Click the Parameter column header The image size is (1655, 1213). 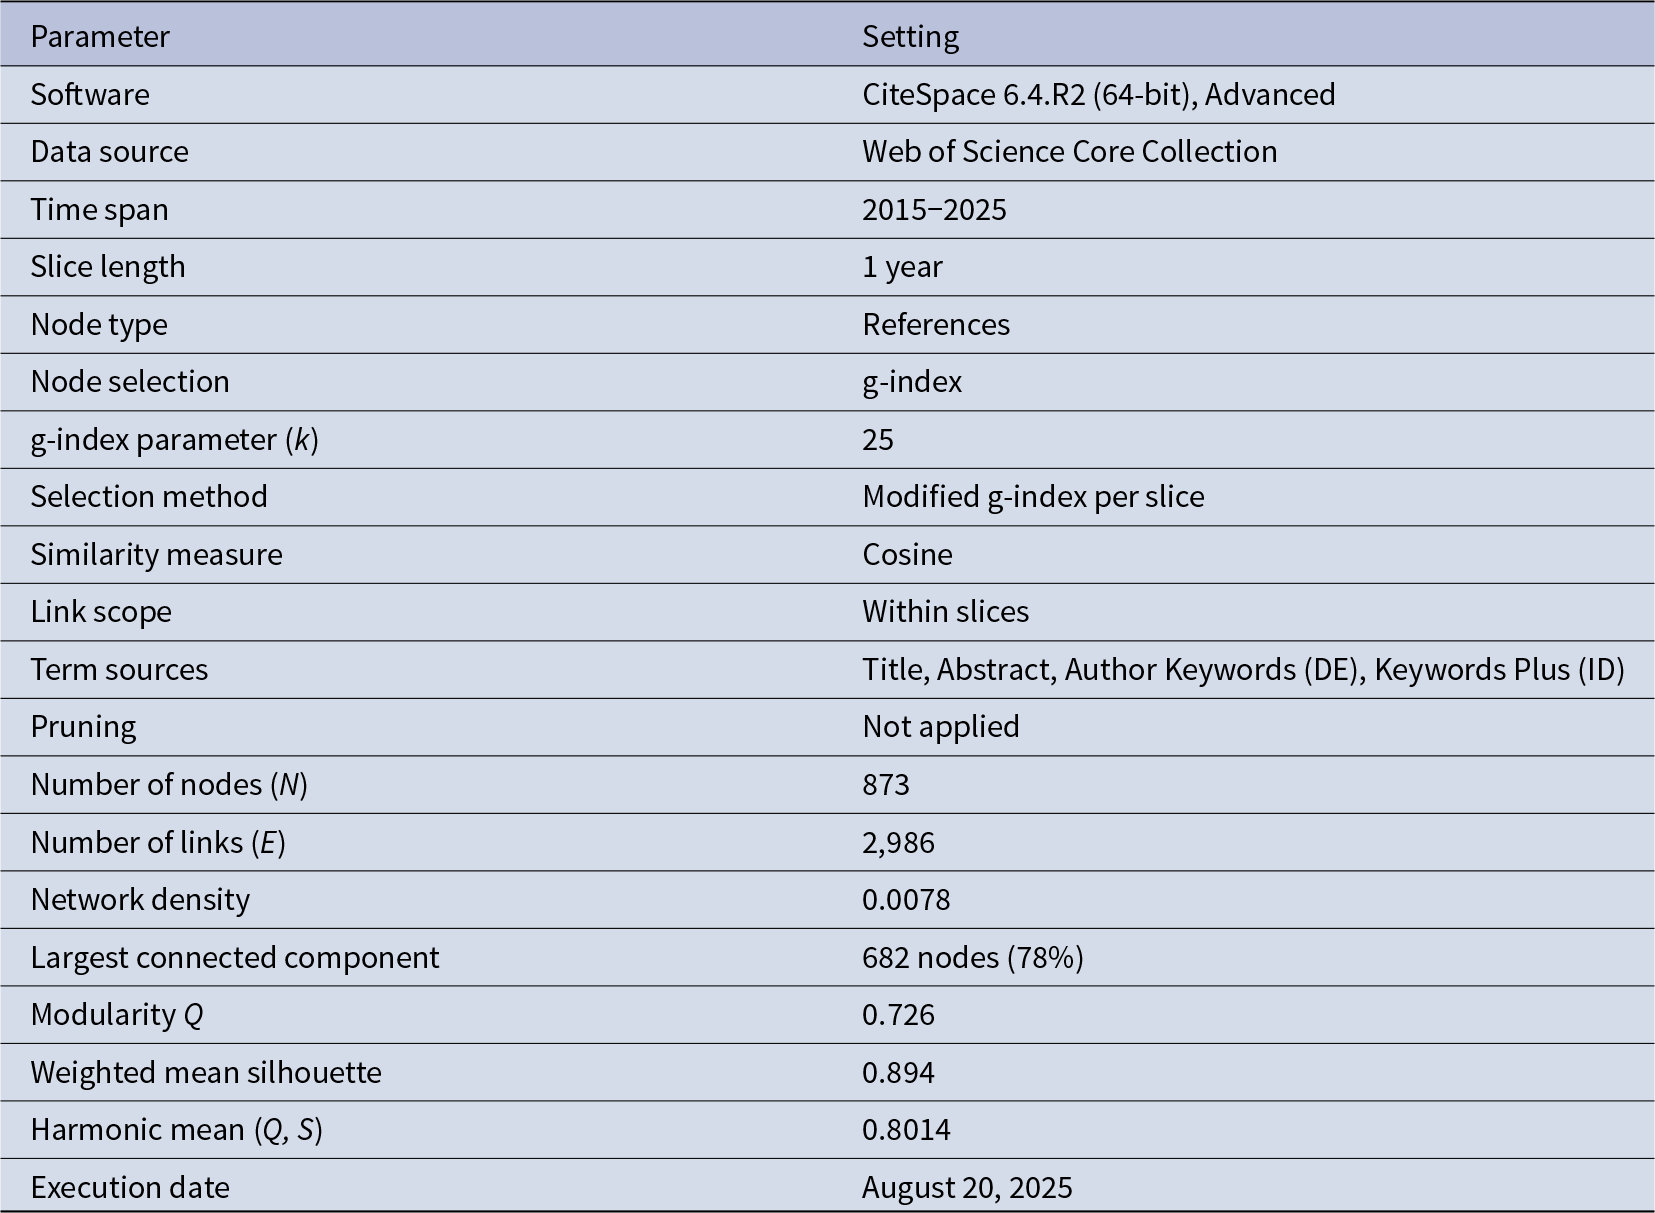click(x=100, y=37)
